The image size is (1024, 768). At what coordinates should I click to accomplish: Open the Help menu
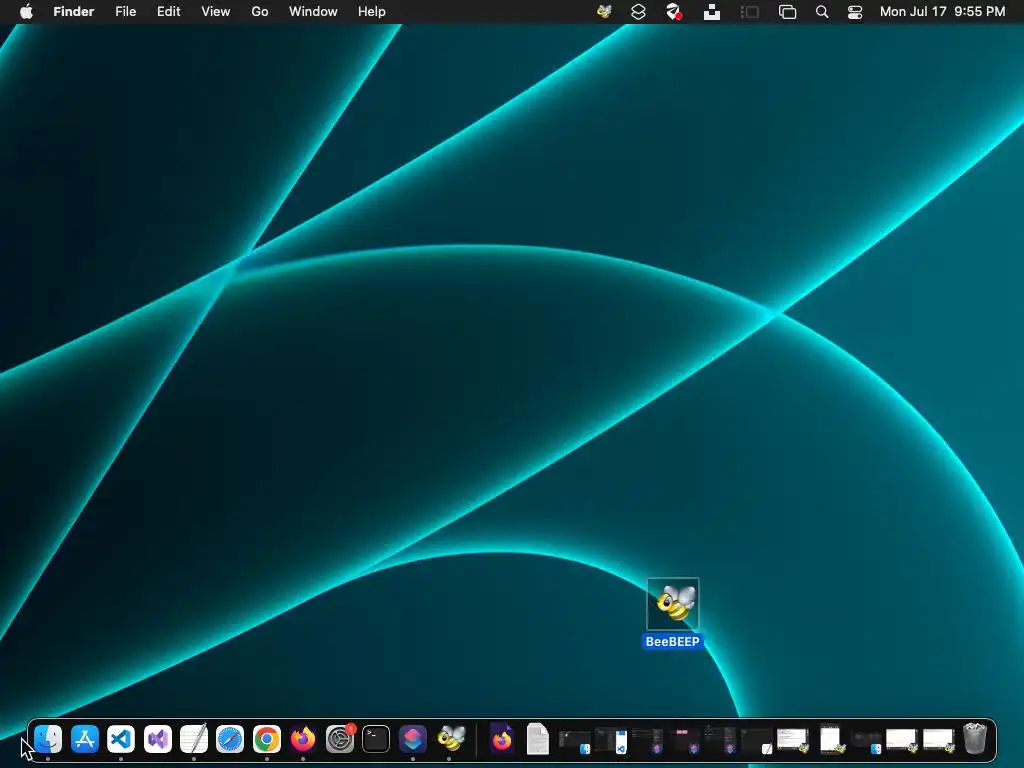[x=372, y=12]
